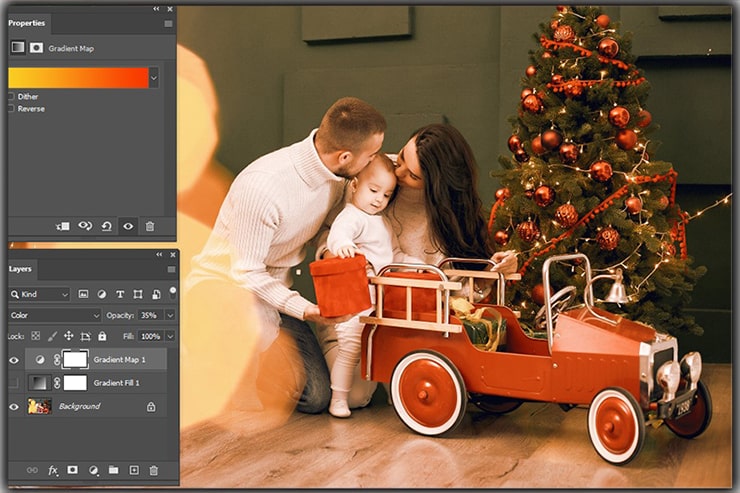The image size is (740, 493).
Task: Click link layers icon at Layers bottom
Action: 32,470
